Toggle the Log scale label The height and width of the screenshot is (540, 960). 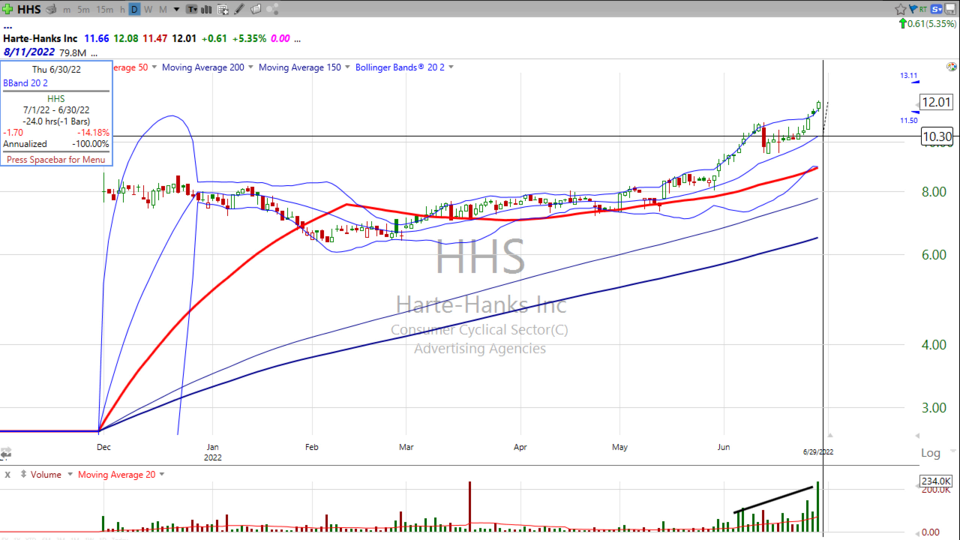pos(930,453)
